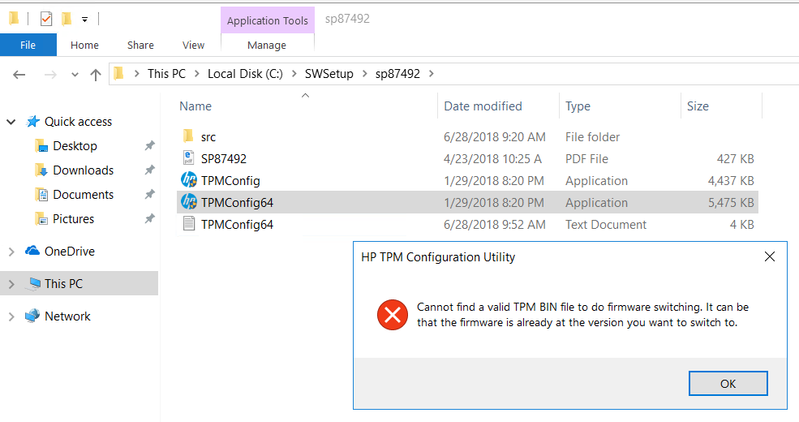Screen dimensions: 799x422
Task: Select the src folder icon
Action: (x=188, y=136)
